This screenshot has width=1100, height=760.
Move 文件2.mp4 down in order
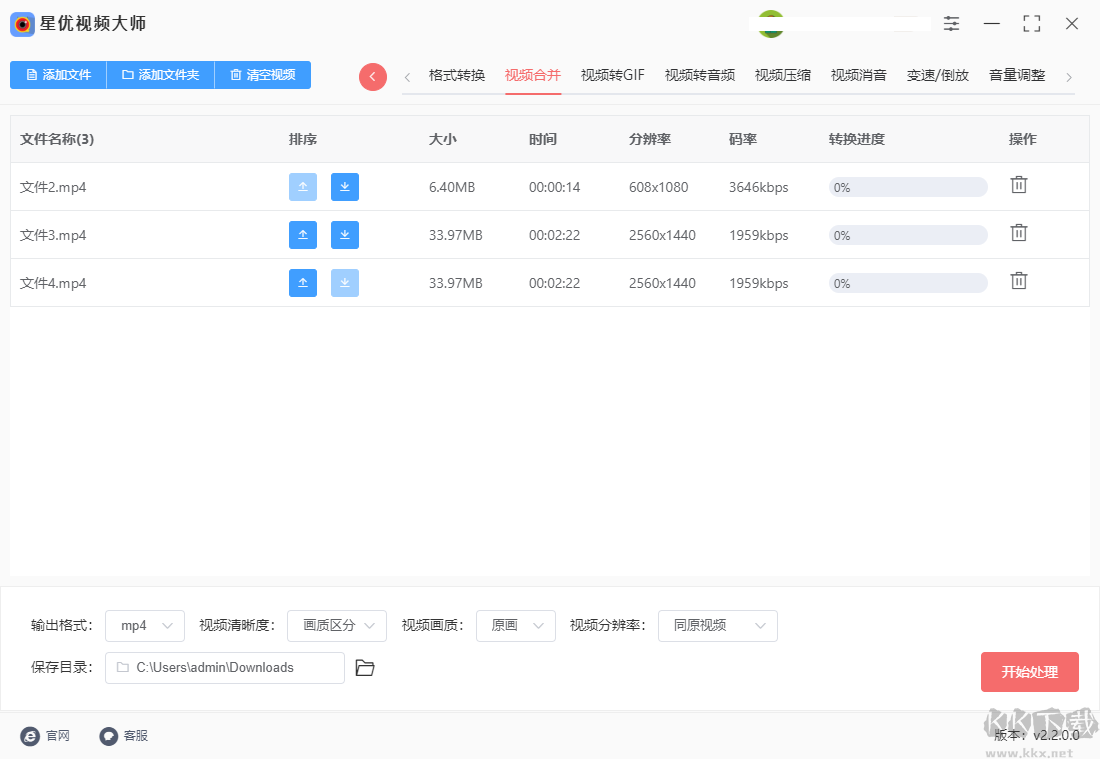[345, 187]
